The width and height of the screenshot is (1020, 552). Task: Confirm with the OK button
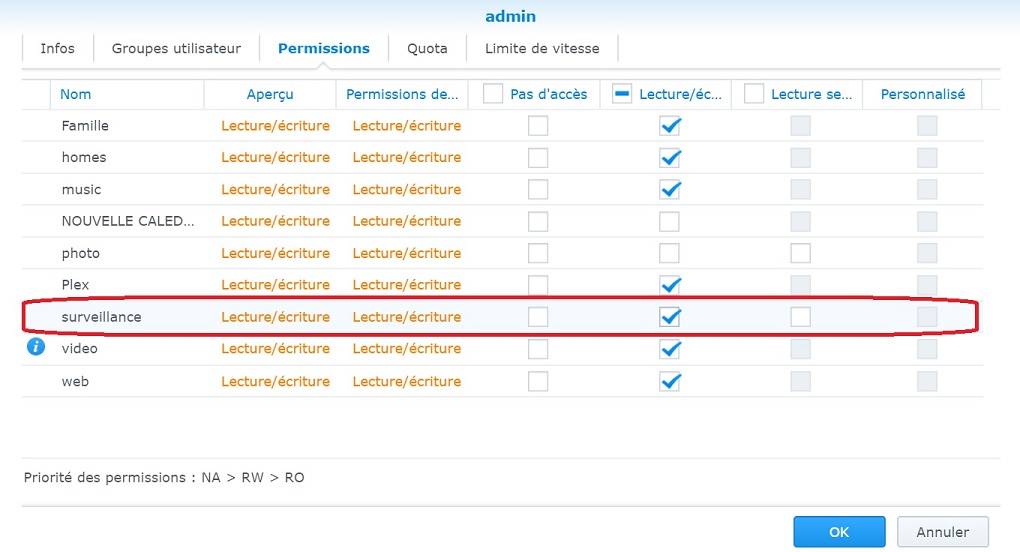pos(839,532)
